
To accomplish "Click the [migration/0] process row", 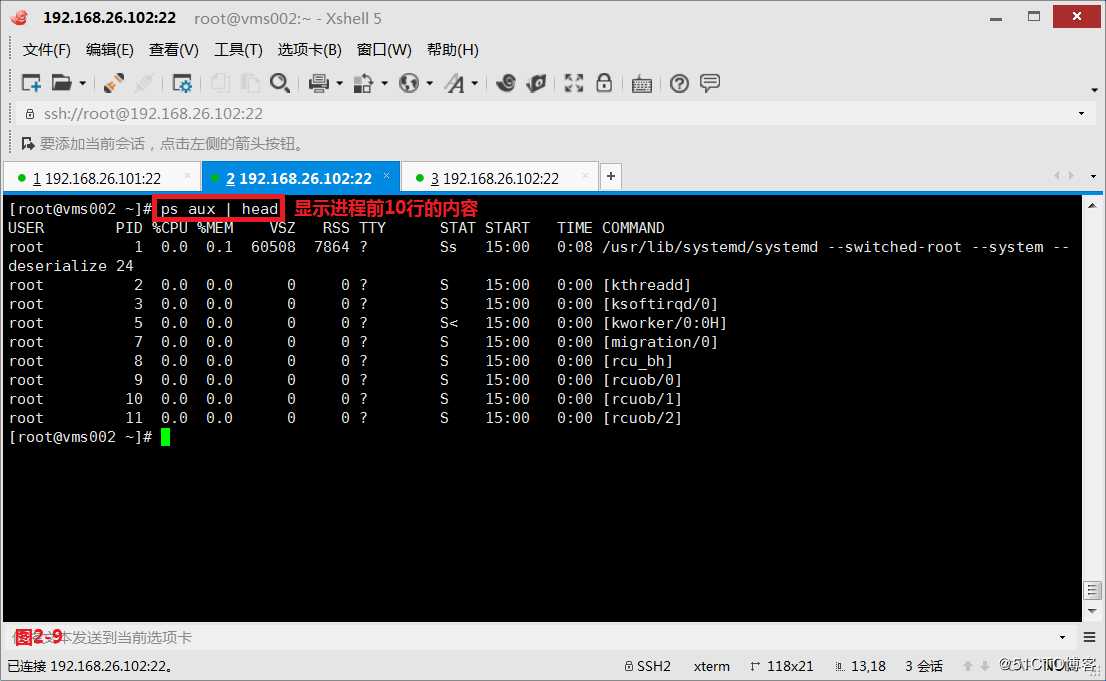I will click(363, 342).
